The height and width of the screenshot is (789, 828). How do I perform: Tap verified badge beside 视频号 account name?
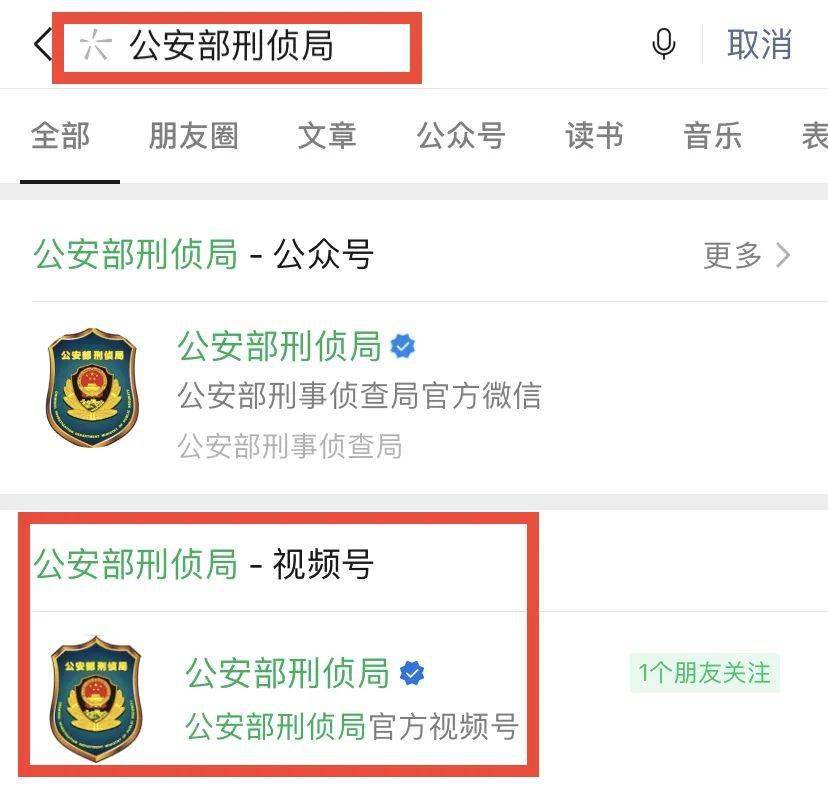(411, 673)
